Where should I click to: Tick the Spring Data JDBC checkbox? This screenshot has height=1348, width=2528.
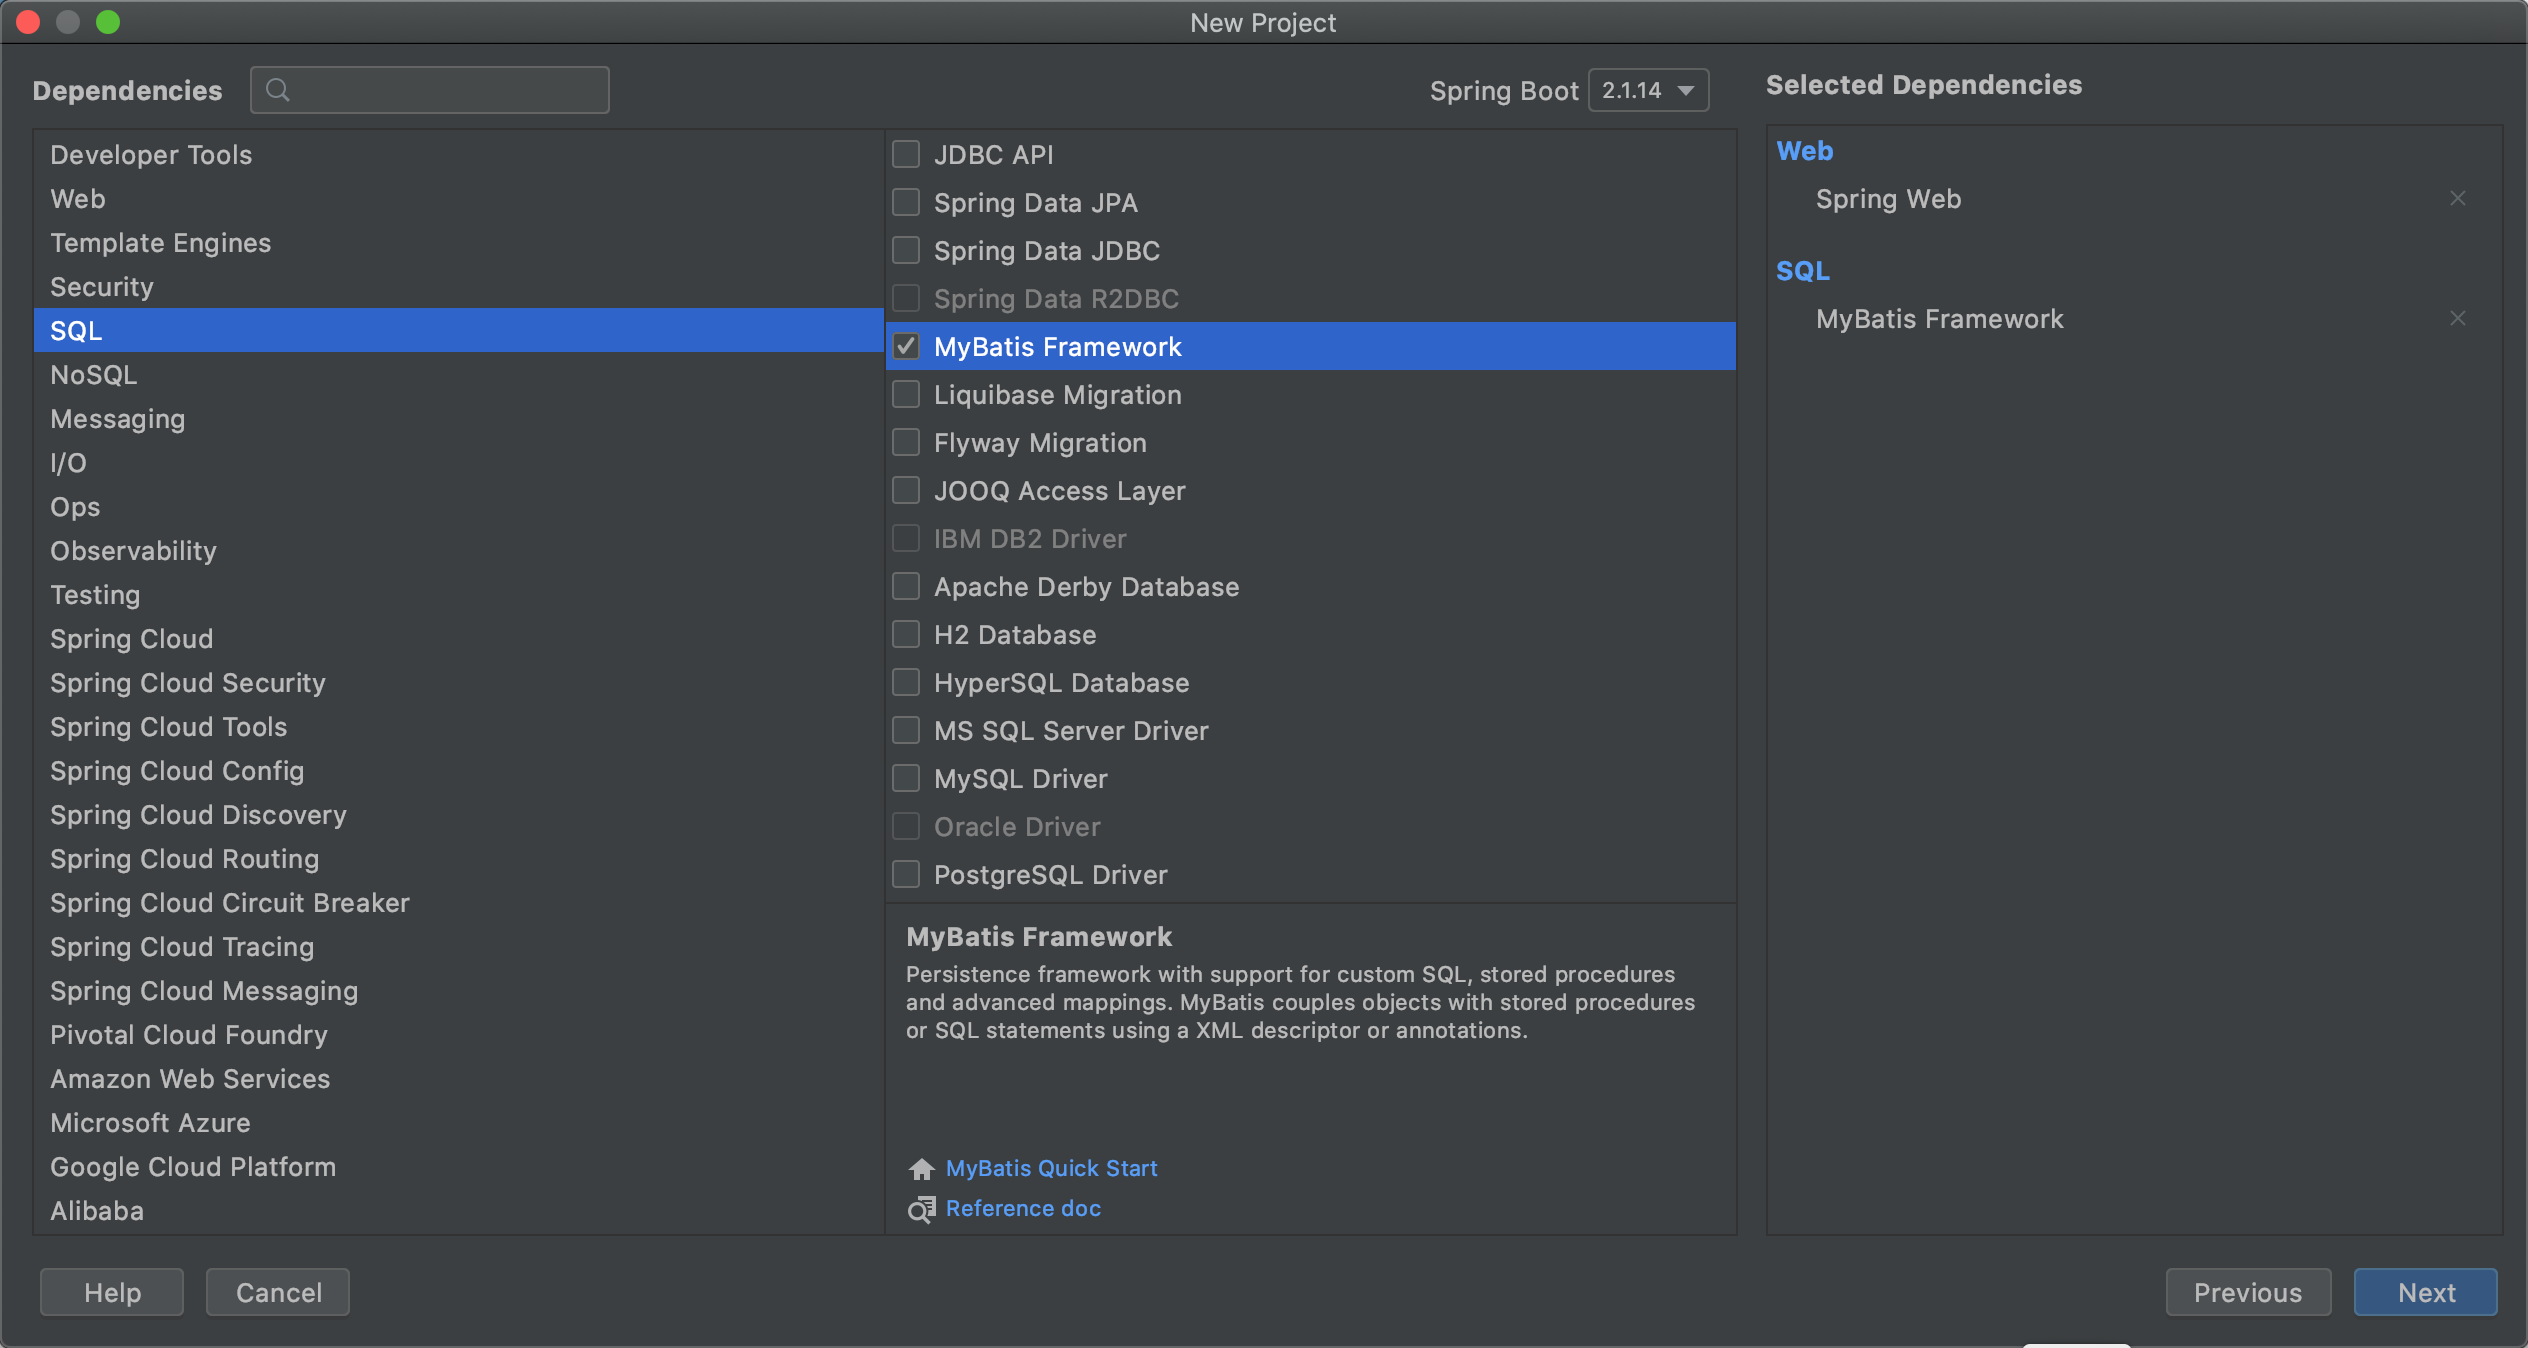(906, 250)
